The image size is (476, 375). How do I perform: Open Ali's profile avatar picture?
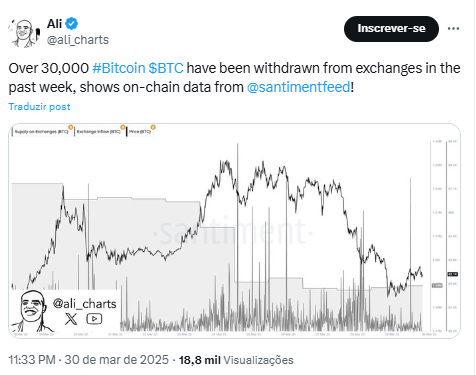pyautogui.click(x=24, y=33)
